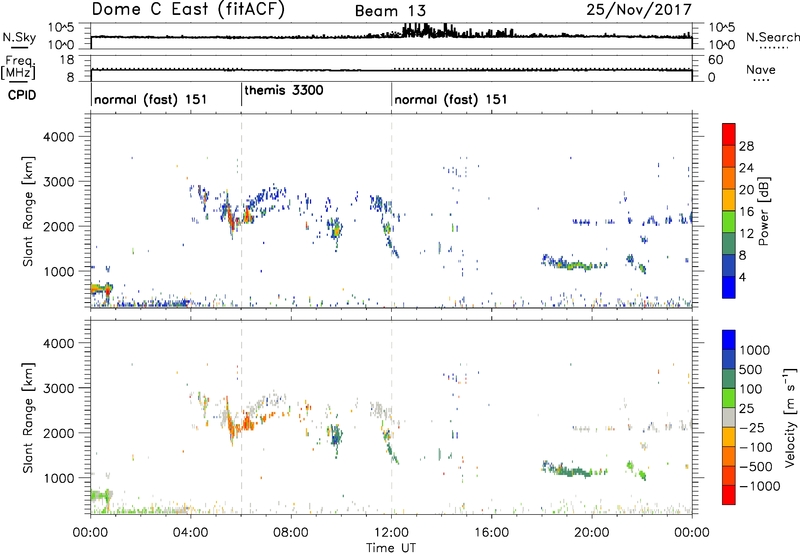Viewport: 800px width, 554px height.
Task: Click the green velocity echo band near 19:00 UT
Action: pos(575,470)
